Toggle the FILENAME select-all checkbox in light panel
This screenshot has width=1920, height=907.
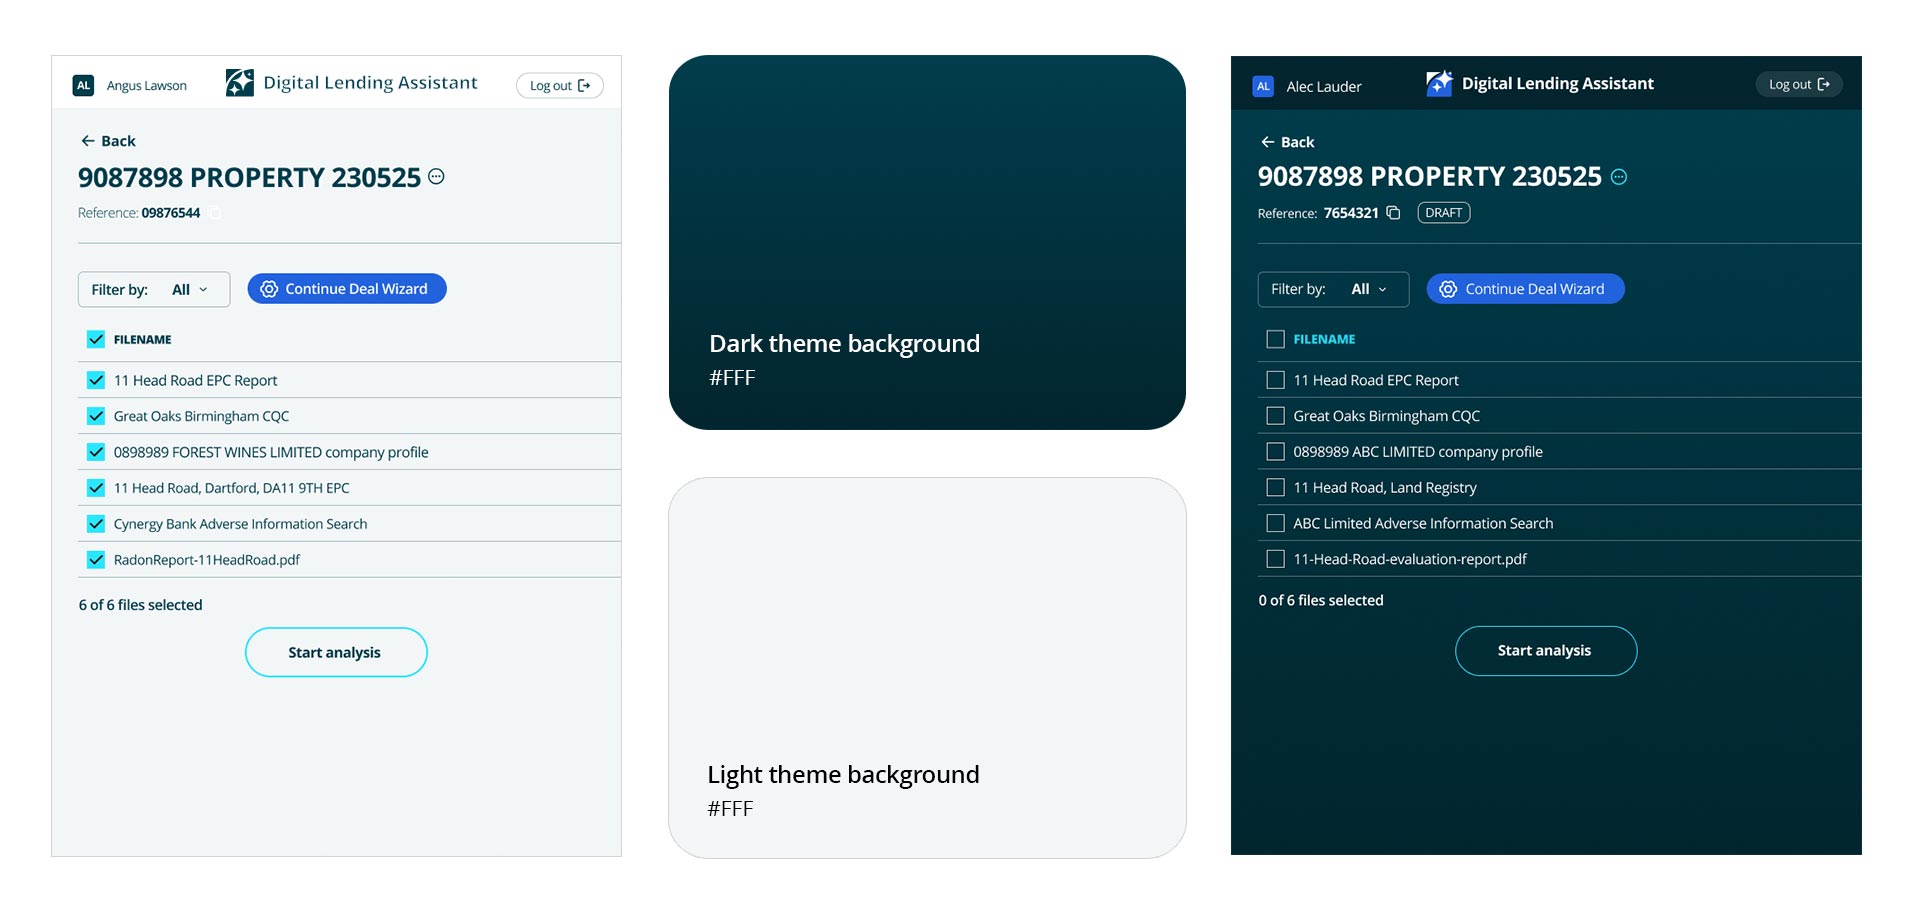coord(96,339)
